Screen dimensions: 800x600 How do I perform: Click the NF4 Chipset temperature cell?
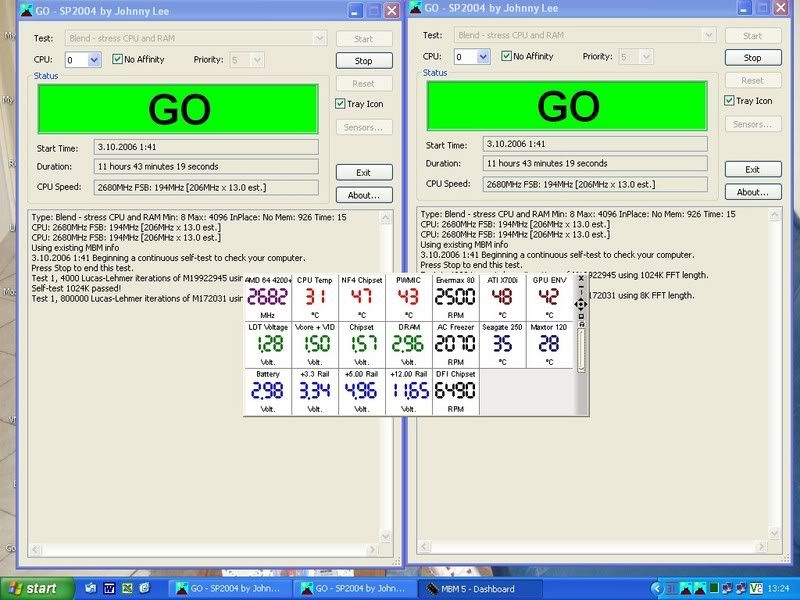pyautogui.click(x=362, y=297)
